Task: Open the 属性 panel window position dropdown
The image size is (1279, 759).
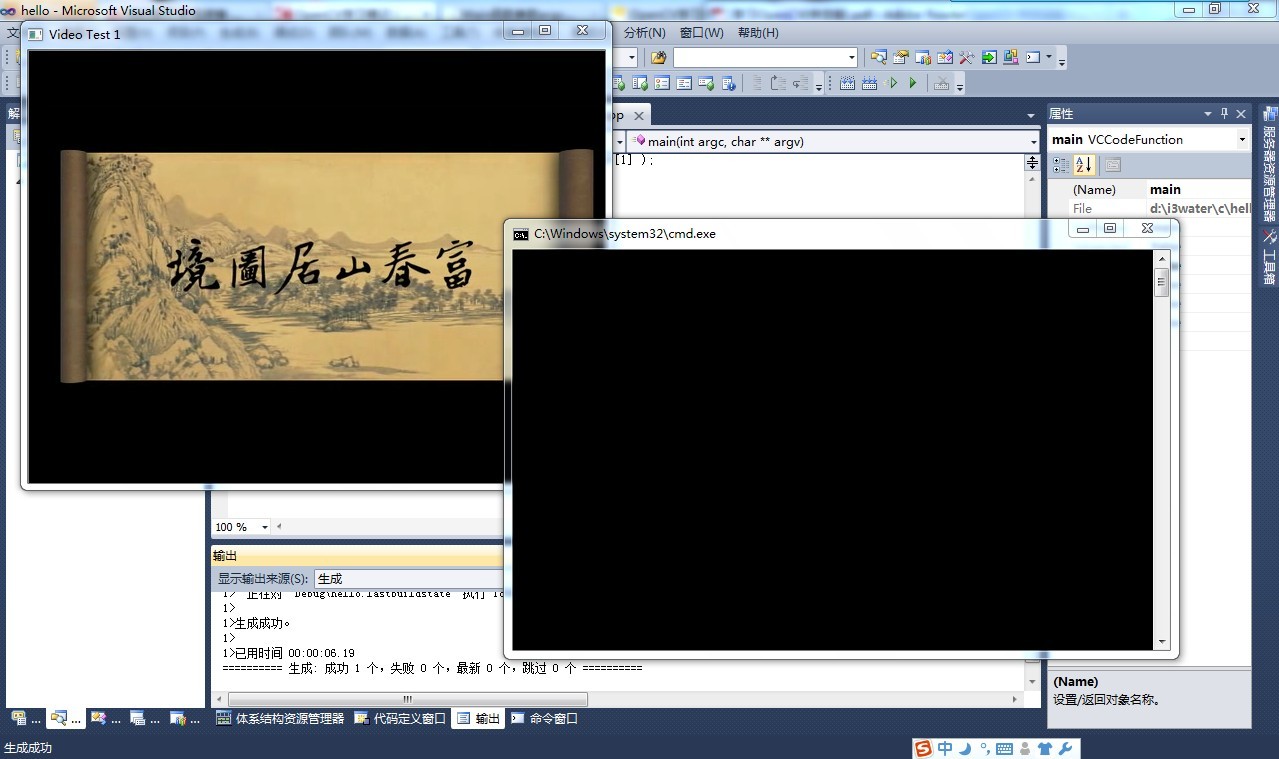Action: pyautogui.click(x=1208, y=114)
